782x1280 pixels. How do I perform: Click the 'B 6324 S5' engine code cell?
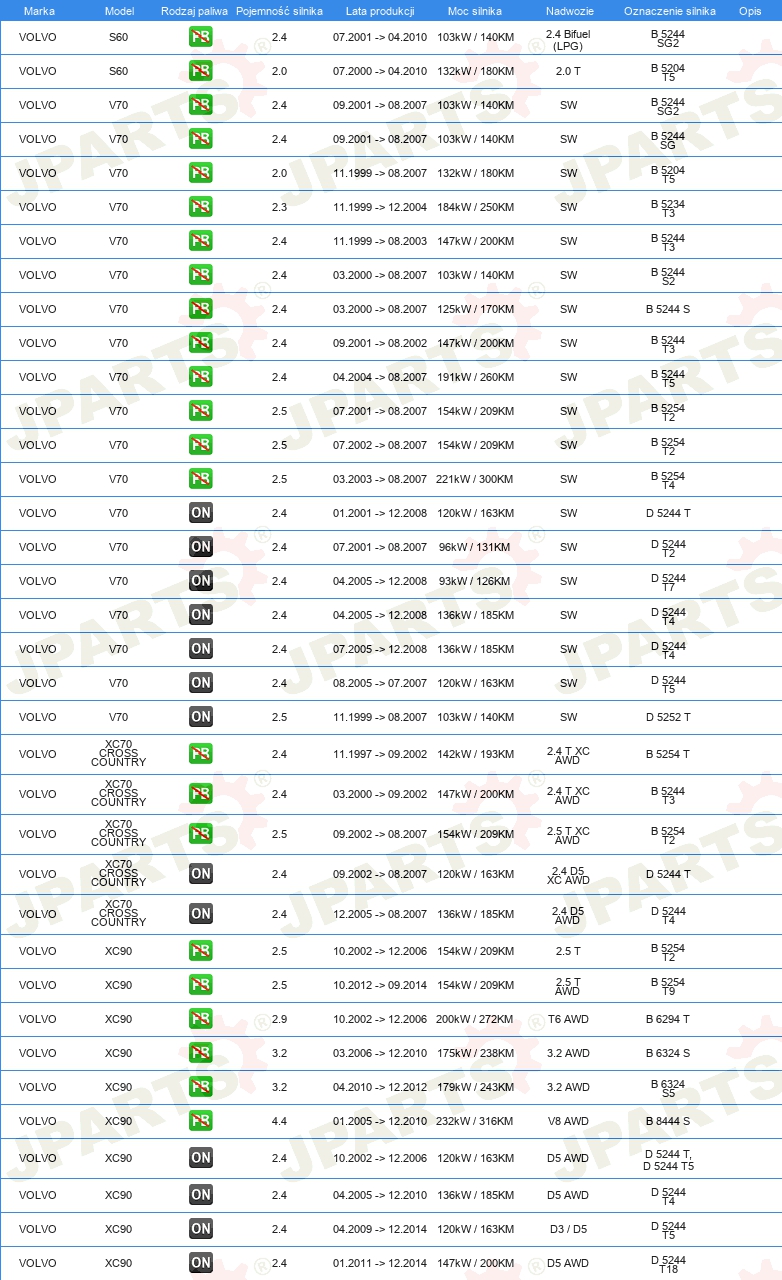[x=668, y=1088]
